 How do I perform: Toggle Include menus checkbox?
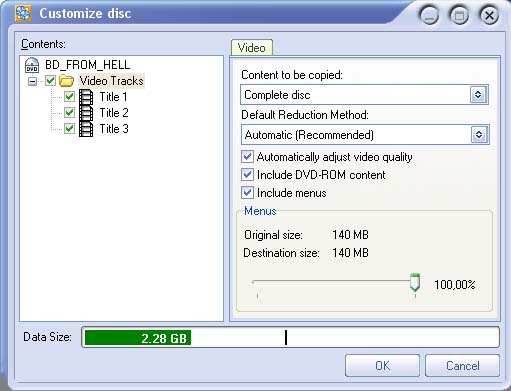(x=247, y=193)
